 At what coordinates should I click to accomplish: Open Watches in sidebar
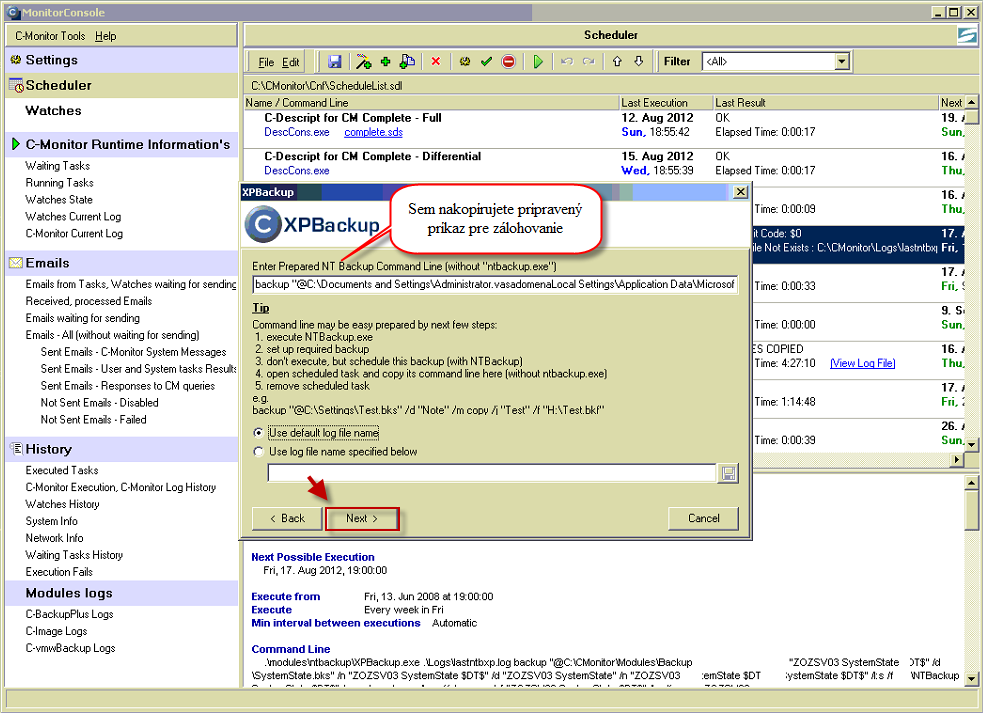(53, 110)
